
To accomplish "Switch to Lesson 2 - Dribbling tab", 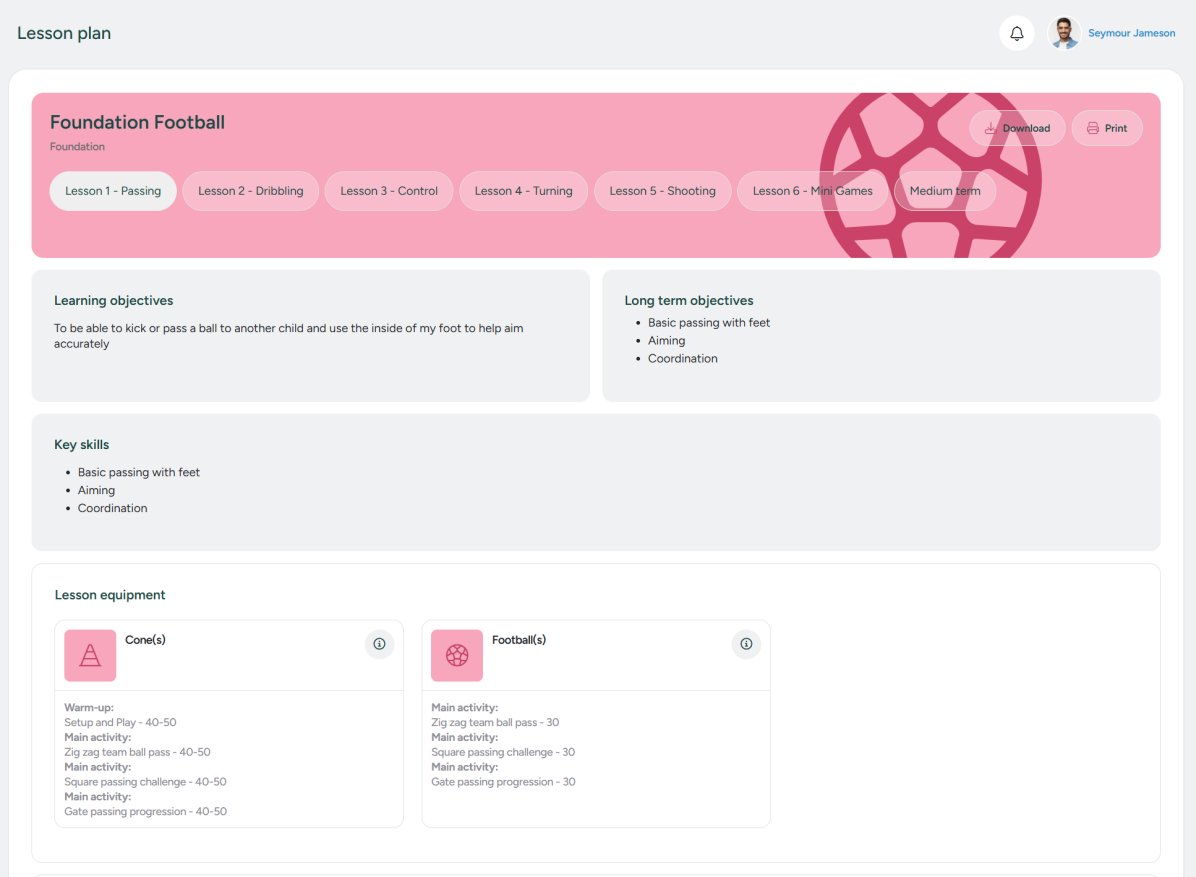I will [x=250, y=191].
